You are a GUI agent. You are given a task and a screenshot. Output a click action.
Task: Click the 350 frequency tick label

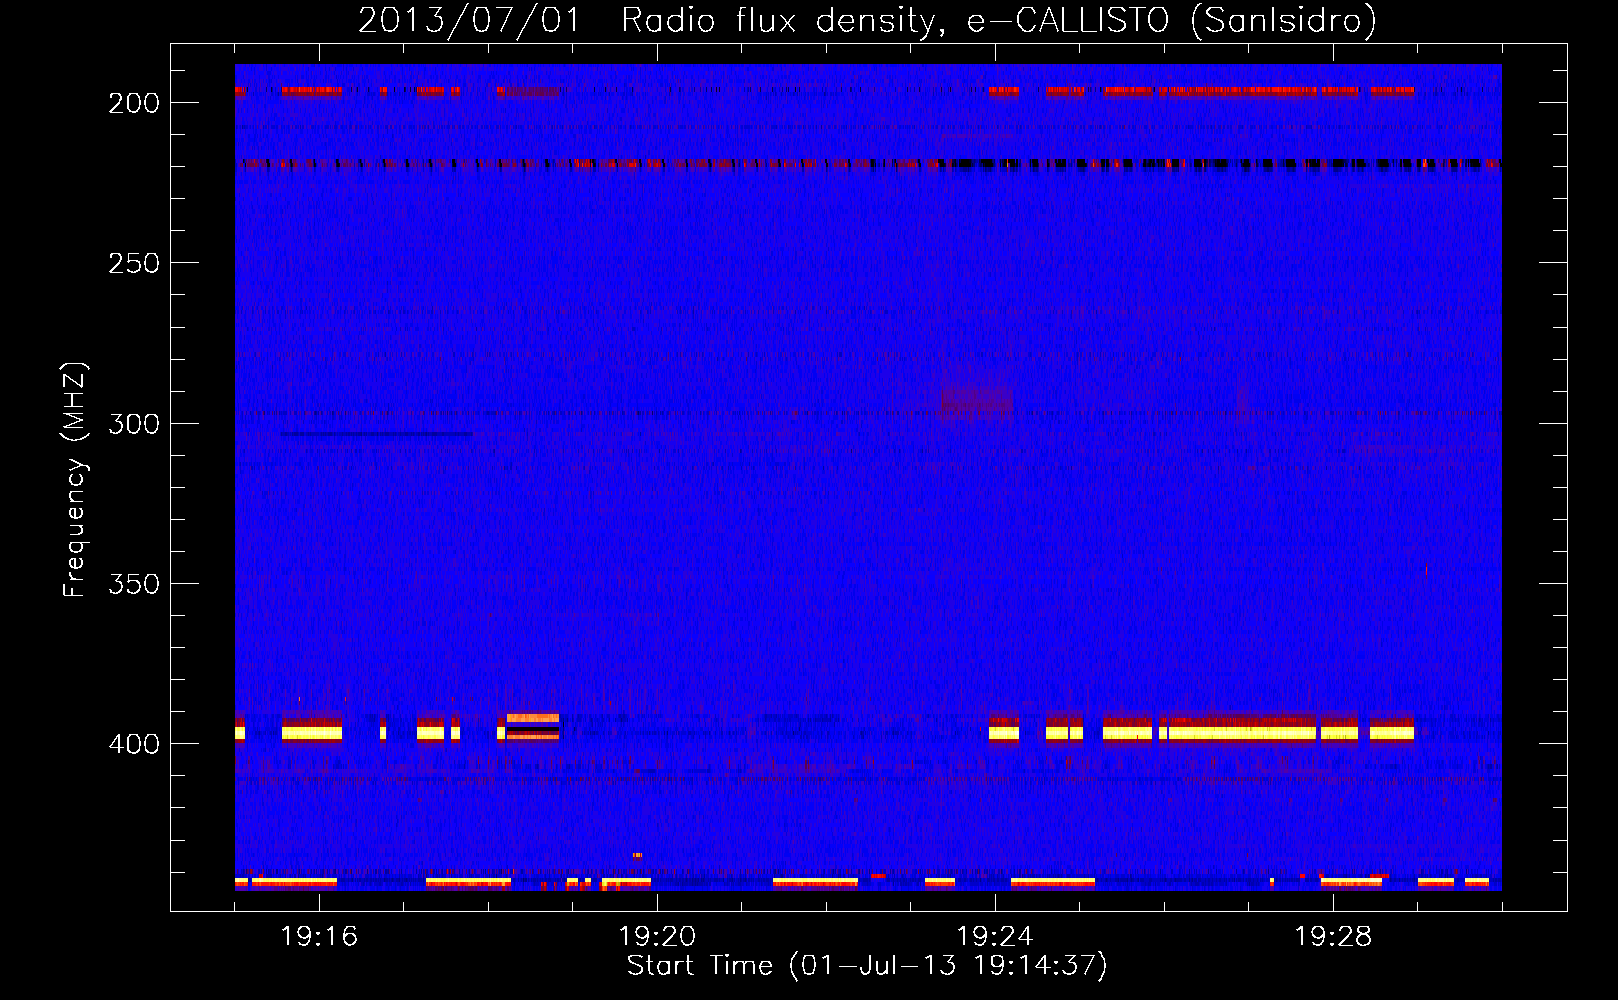pyautogui.click(x=134, y=584)
